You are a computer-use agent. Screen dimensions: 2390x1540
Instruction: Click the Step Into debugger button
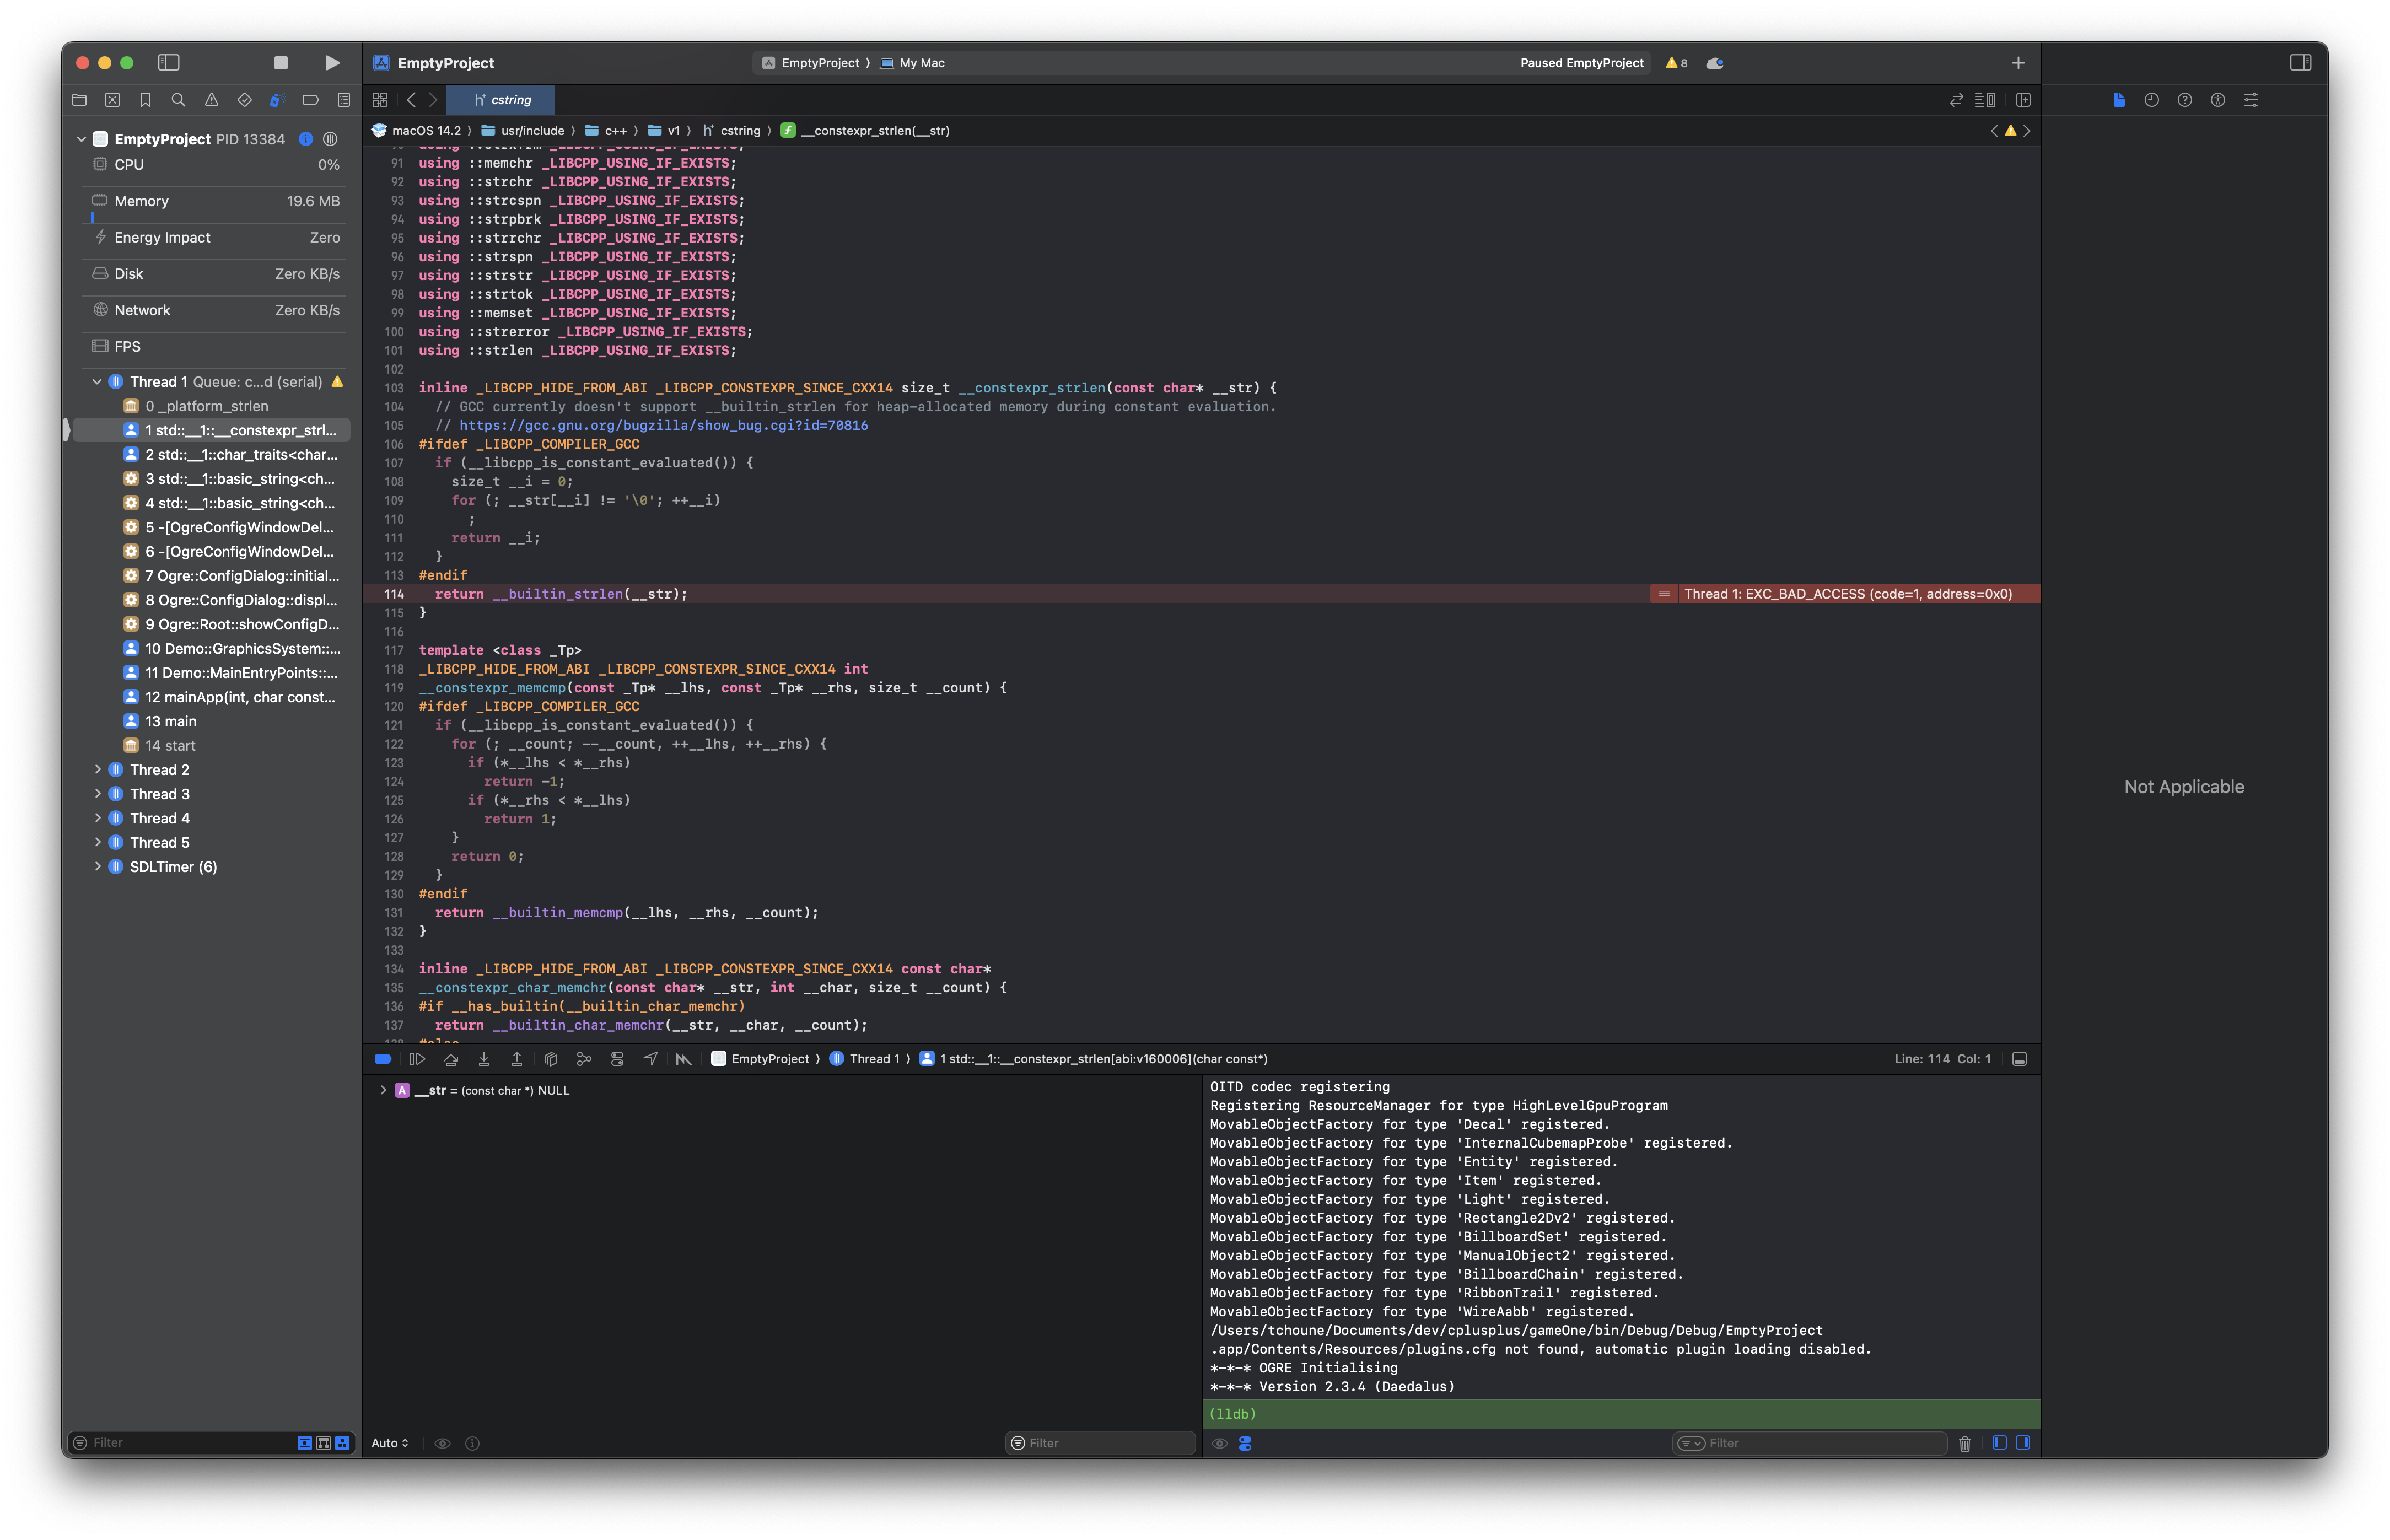coord(484,1059)
